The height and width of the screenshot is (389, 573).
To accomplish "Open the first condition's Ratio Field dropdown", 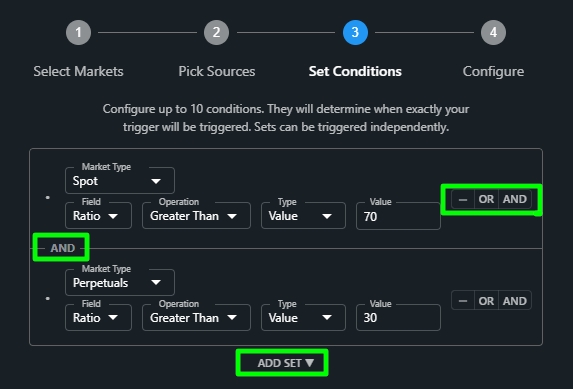I will (98, 216).
